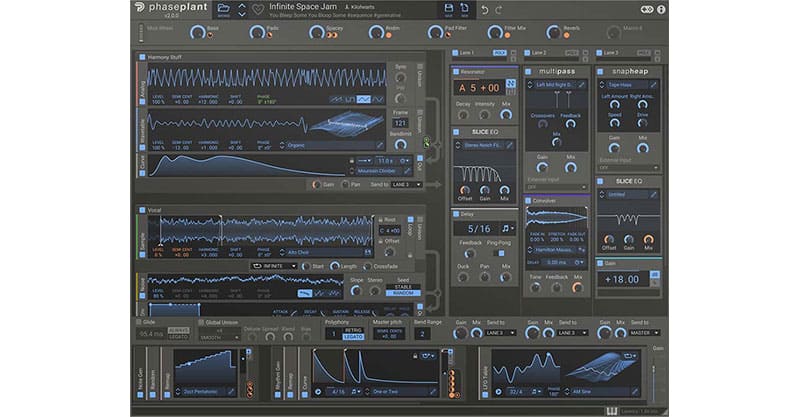Screen dimensions: 800x417
Task: Enable the Glide checkbox
Action: pos(139,323)
